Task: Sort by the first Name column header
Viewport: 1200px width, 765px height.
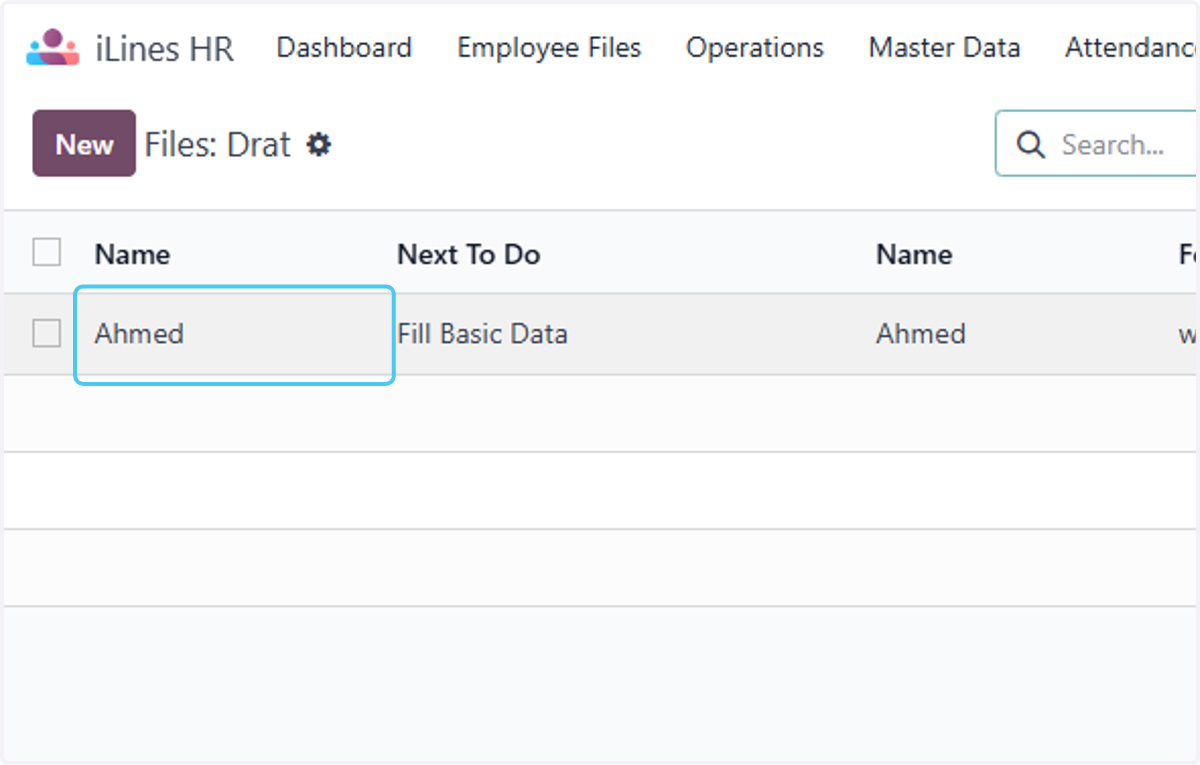Action: click(x=132, y=254)
